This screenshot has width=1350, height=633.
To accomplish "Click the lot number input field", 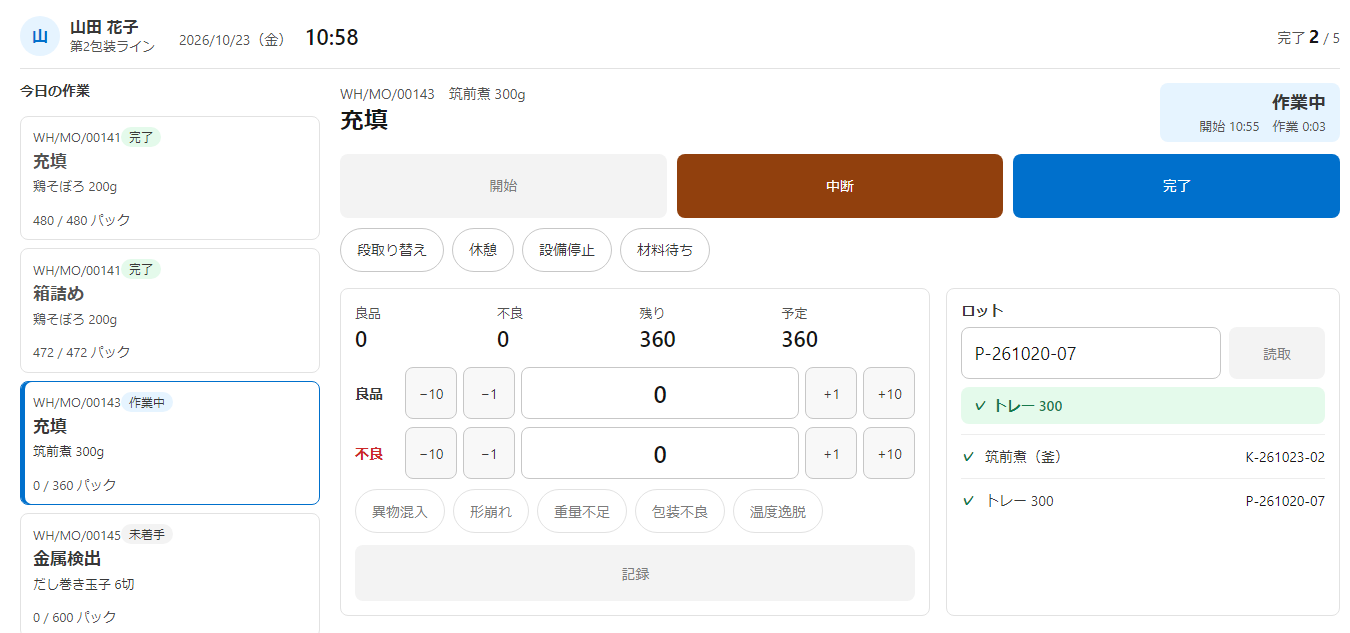I will tap(1091, 353).
